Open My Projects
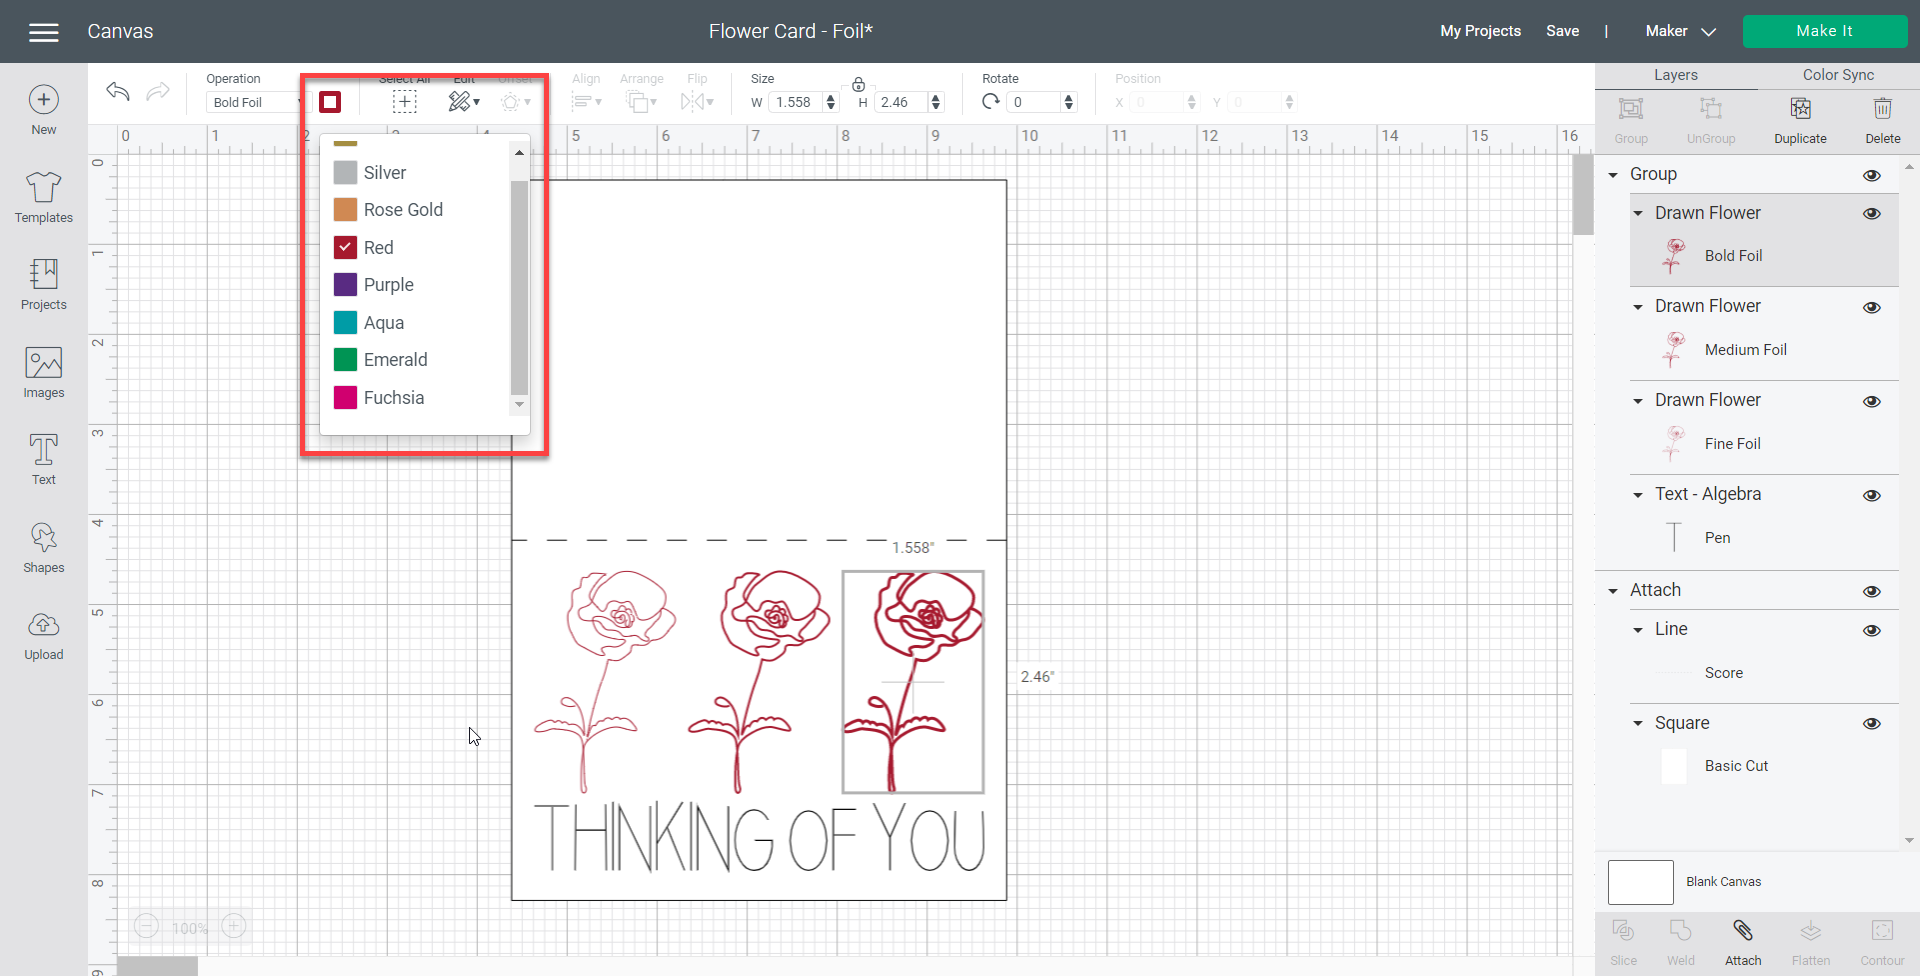Screen dimensions: 1920x976 [x=1480, y=31]
